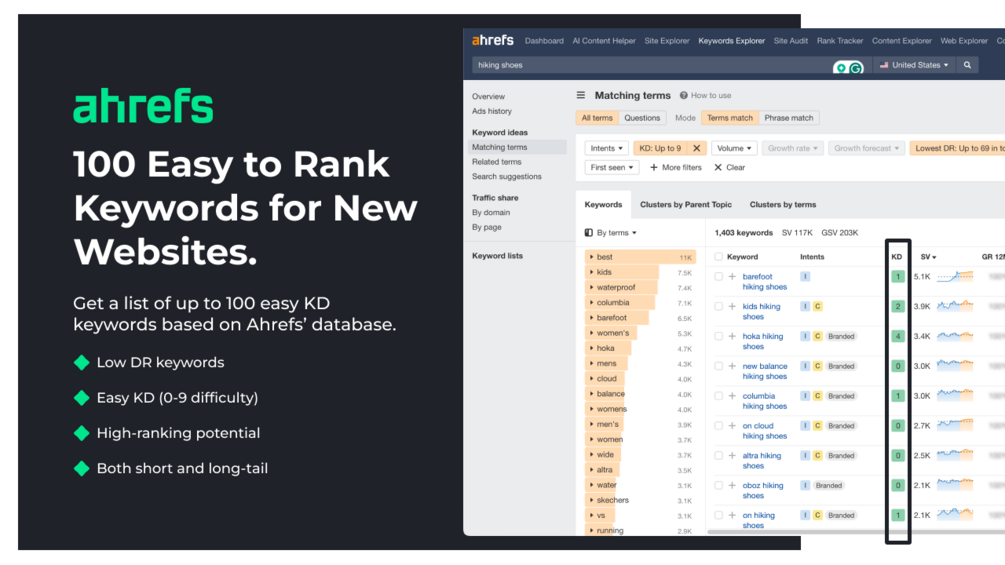This screenshot has width=1005, height=565.
Task: Open the Growth rate filter dropdown
Action: coord(792,148)
